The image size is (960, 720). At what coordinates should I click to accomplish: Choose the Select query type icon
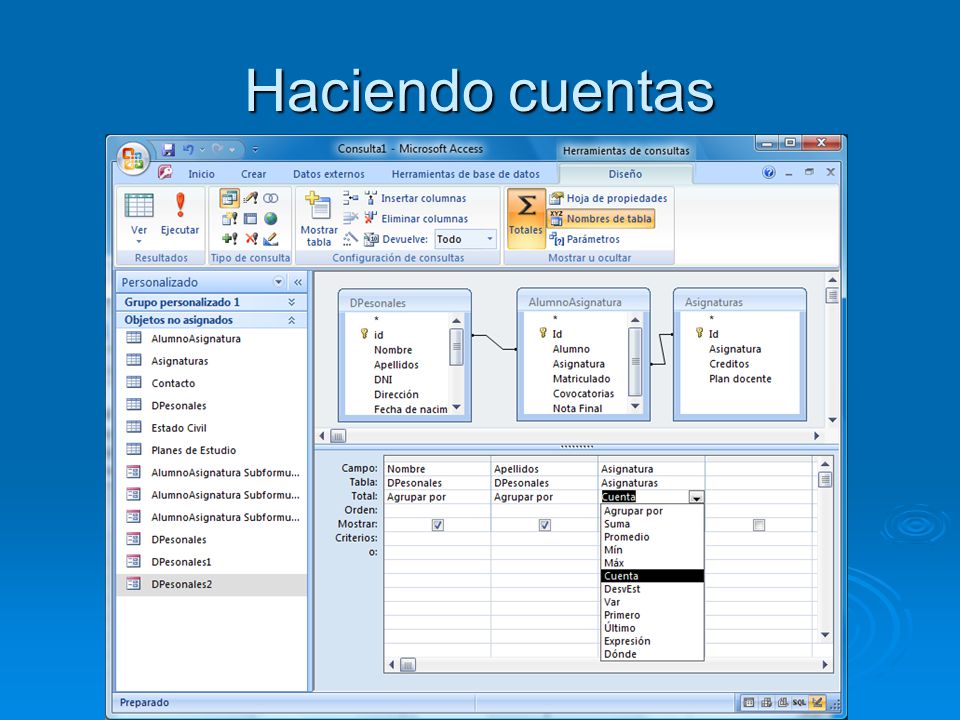pyautogui.click(x=230, y=198)
